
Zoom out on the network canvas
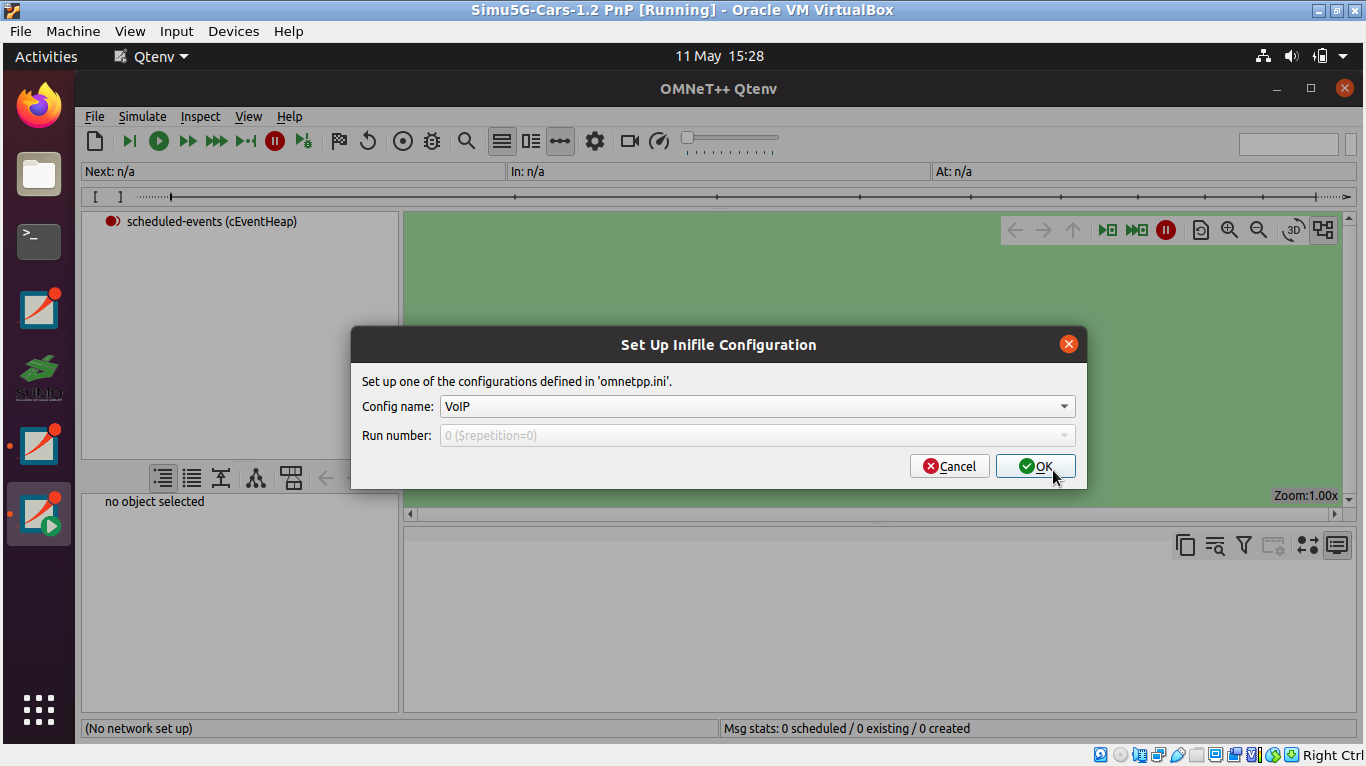pos(1259,230)
